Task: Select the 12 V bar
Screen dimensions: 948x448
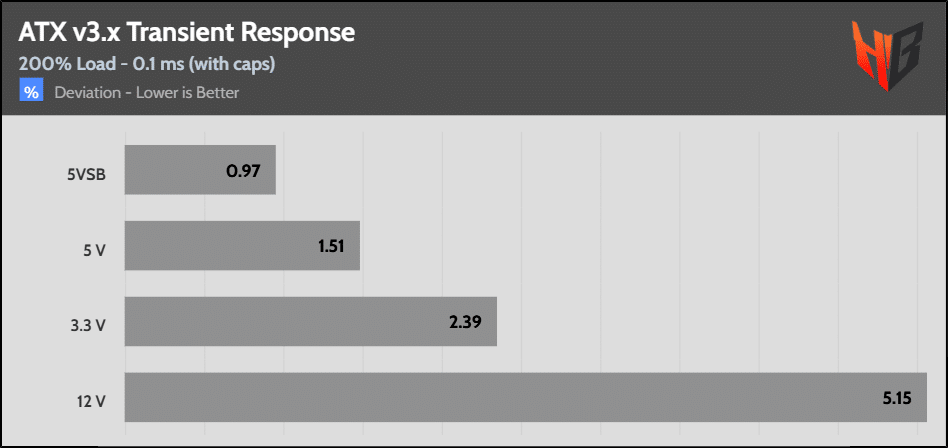Action: point(526,397)
